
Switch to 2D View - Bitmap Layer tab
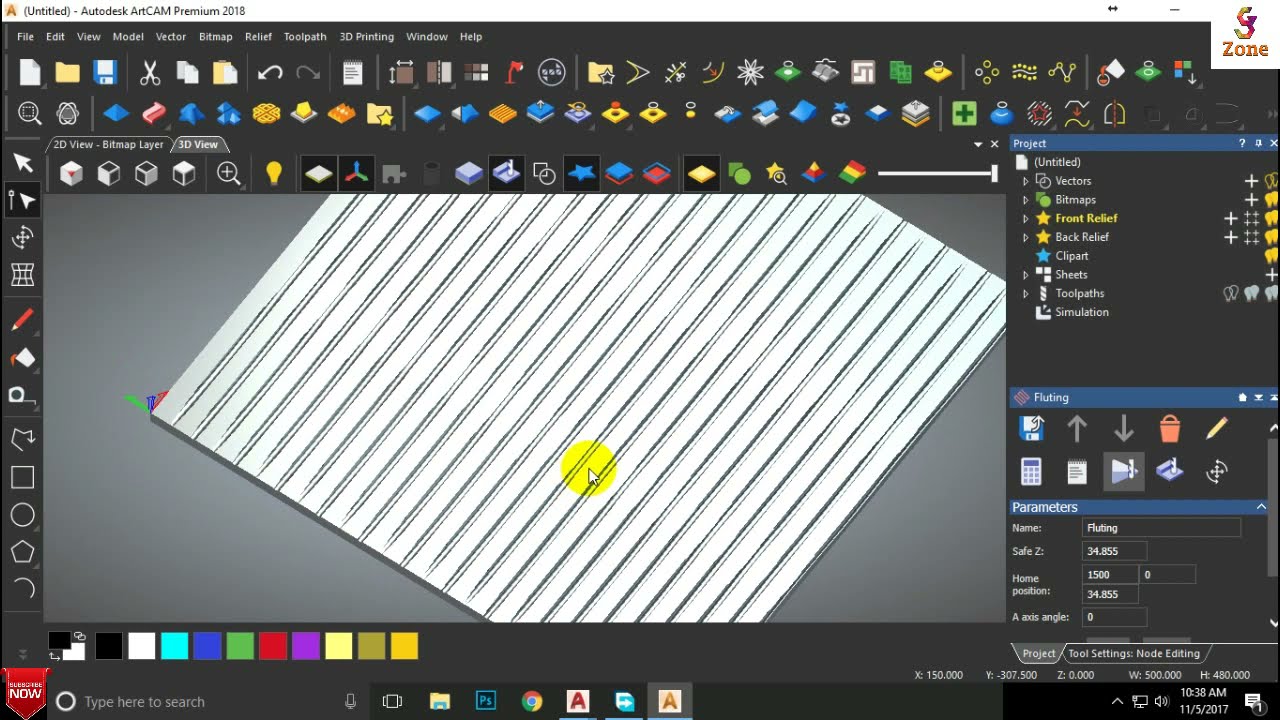point(108,144)
